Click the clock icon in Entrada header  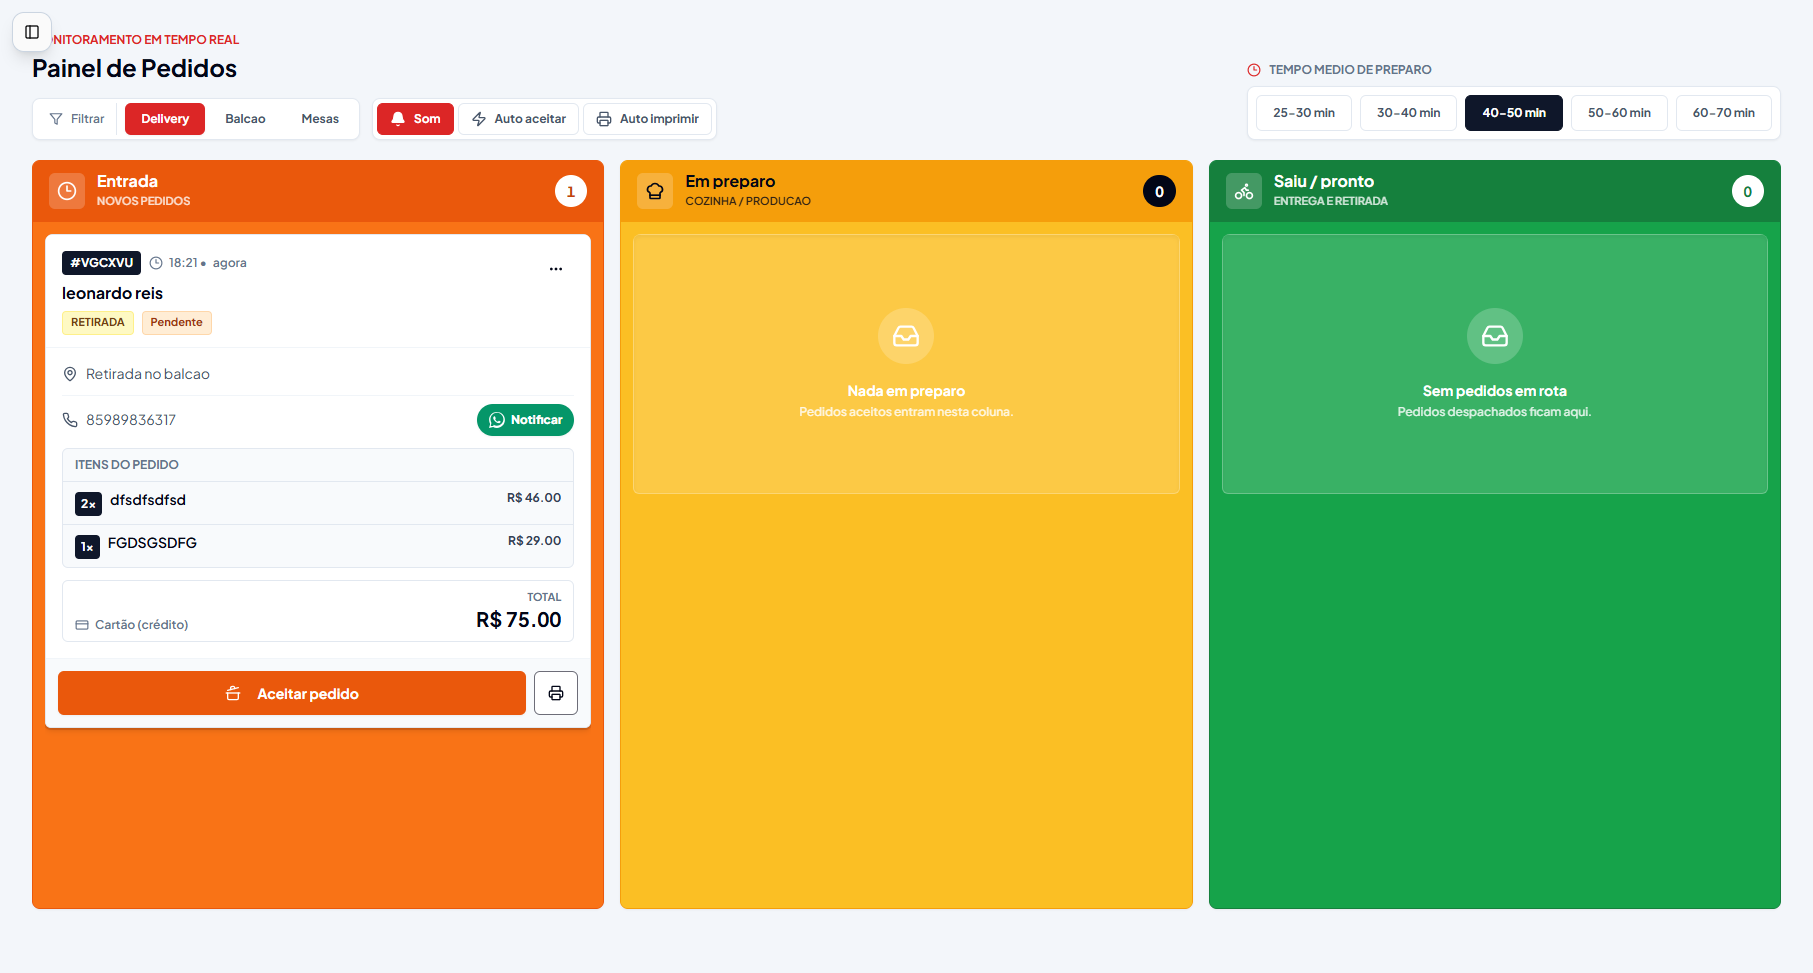67,191
